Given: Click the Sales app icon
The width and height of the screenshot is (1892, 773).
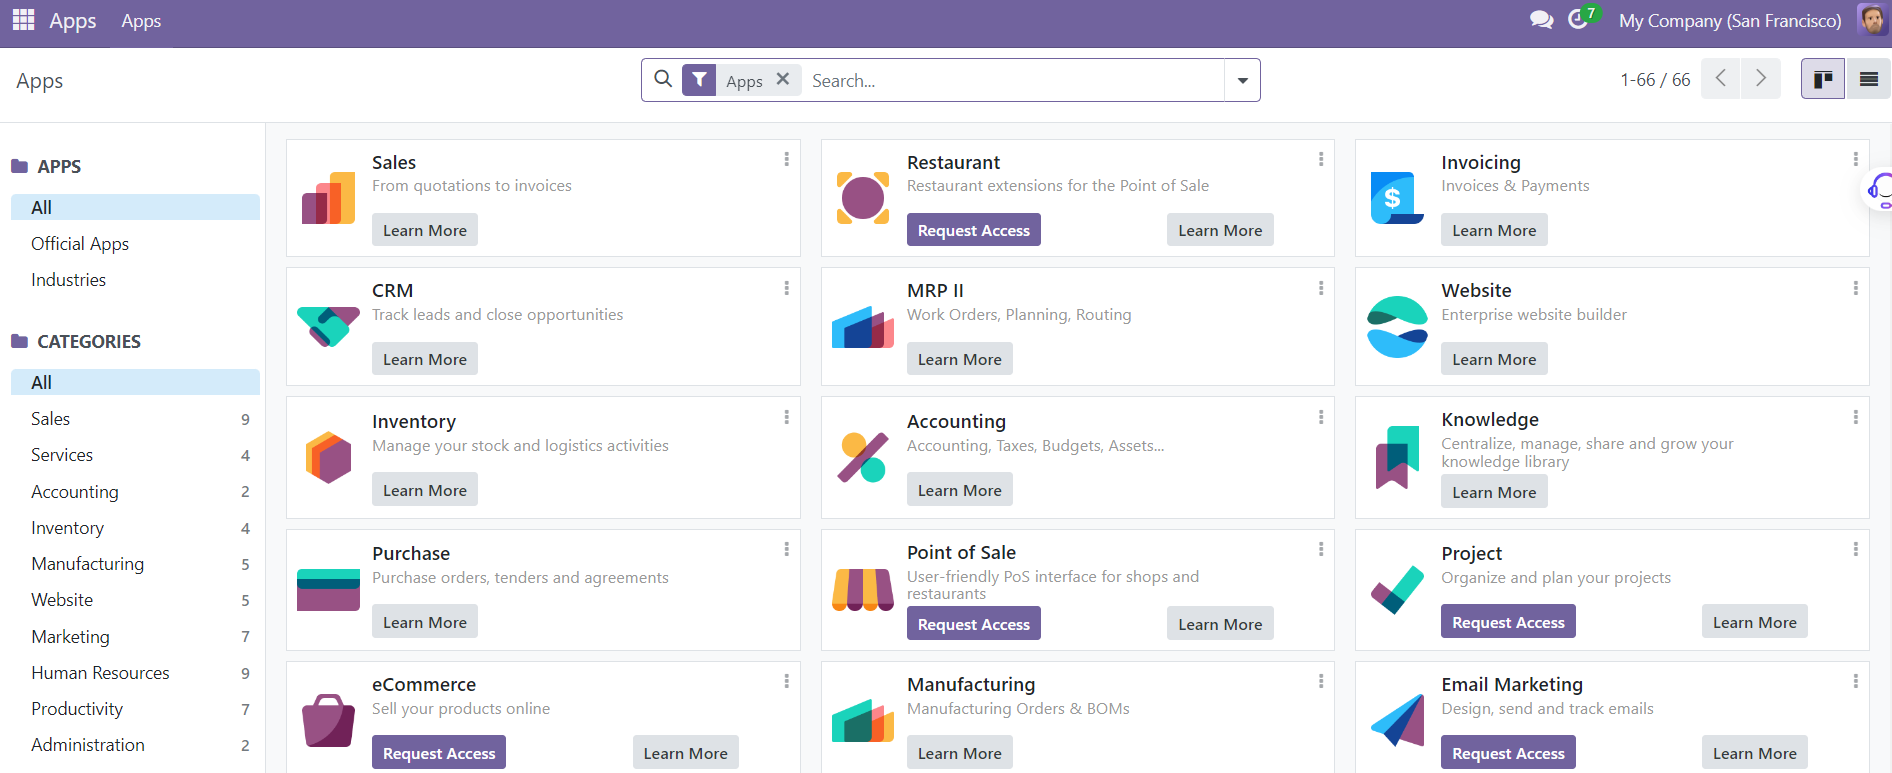Looking at the screenshot, I should (328, 197).
